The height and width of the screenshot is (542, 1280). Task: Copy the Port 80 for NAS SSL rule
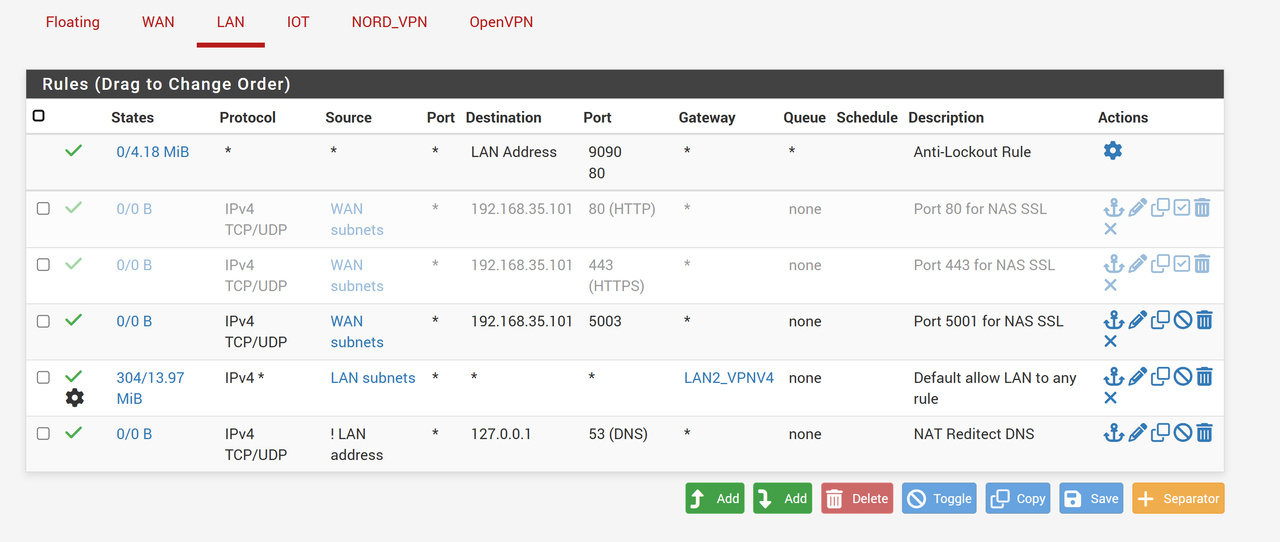tap(1160, 208)
